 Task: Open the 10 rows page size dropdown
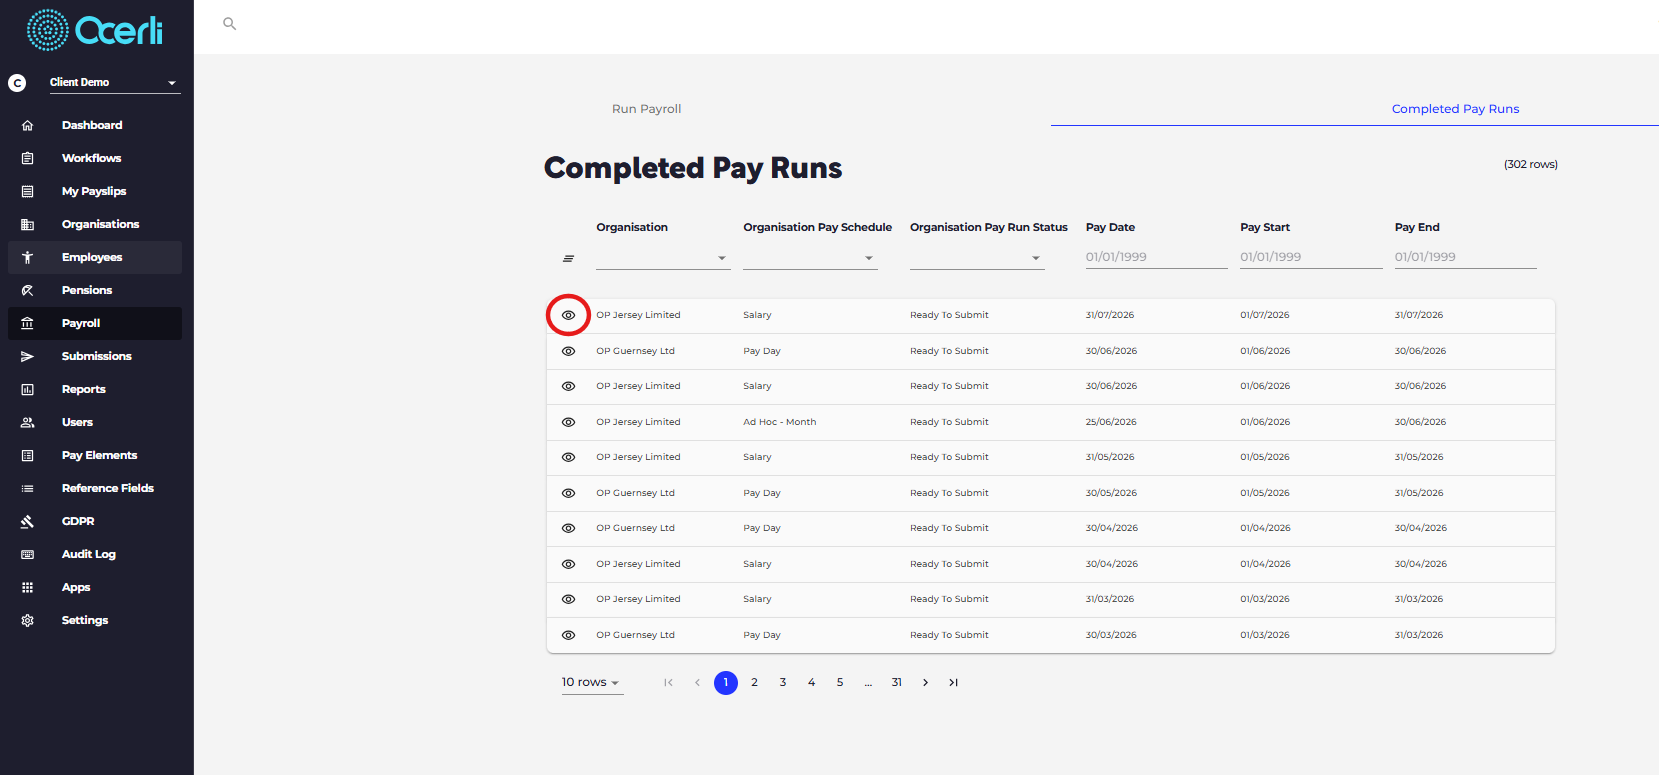[x=592, y=682]
